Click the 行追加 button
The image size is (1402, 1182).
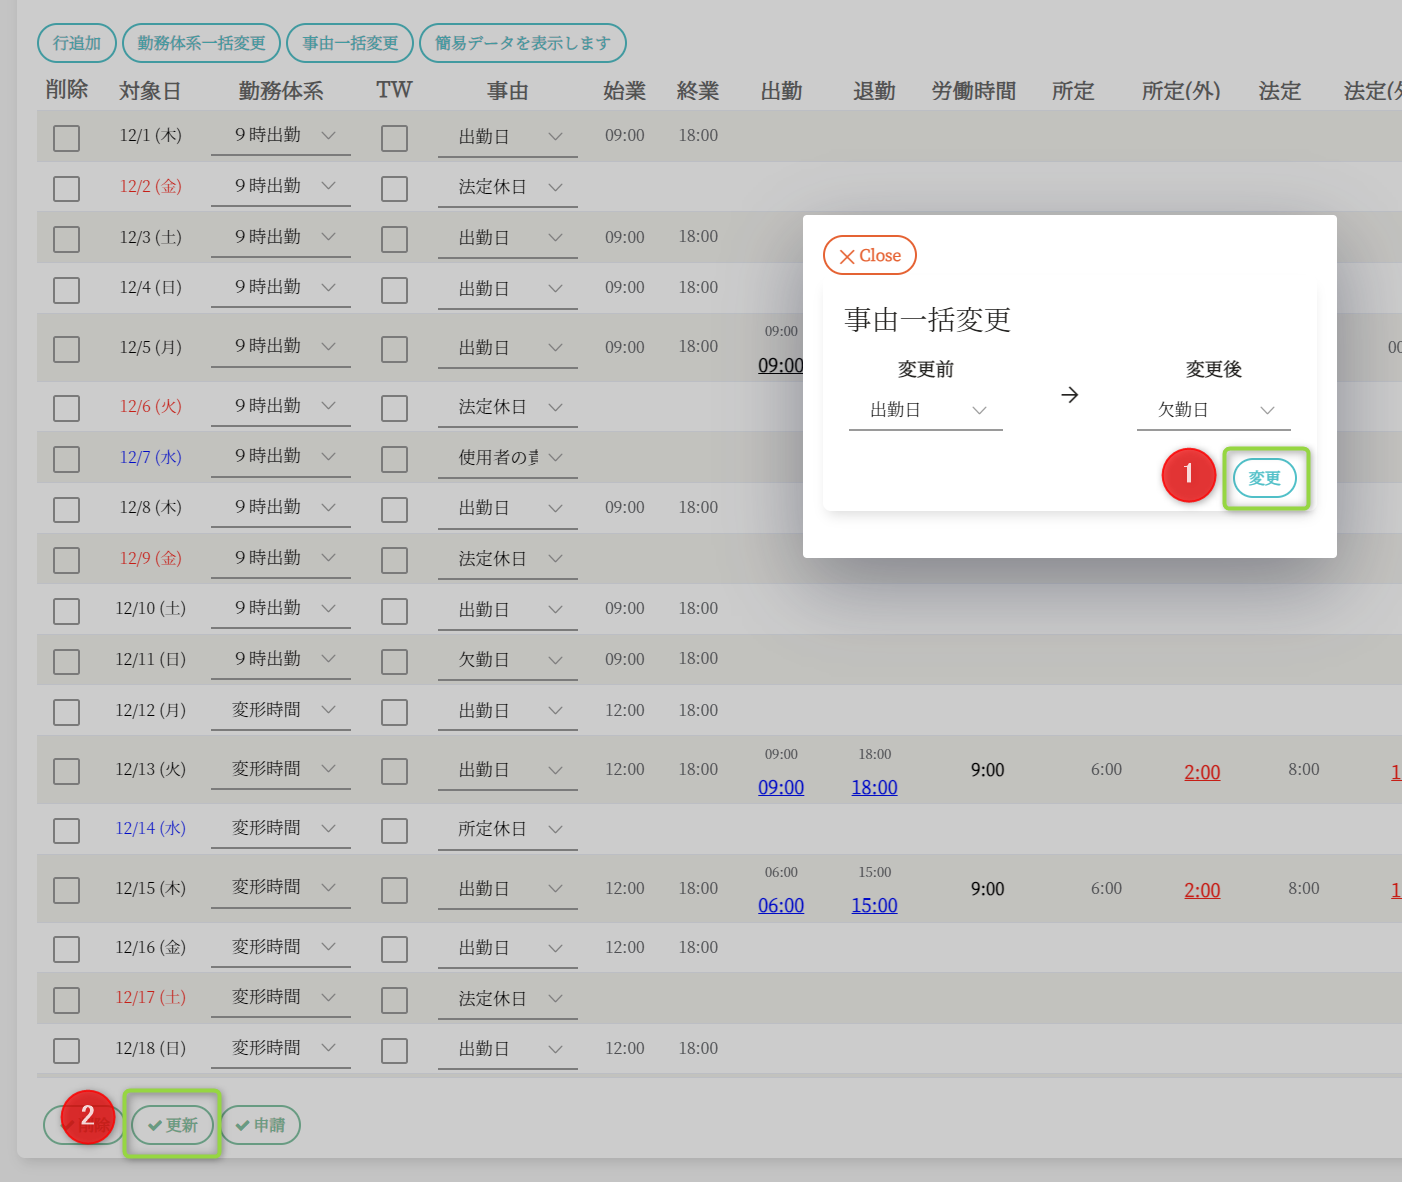[77, 43]
